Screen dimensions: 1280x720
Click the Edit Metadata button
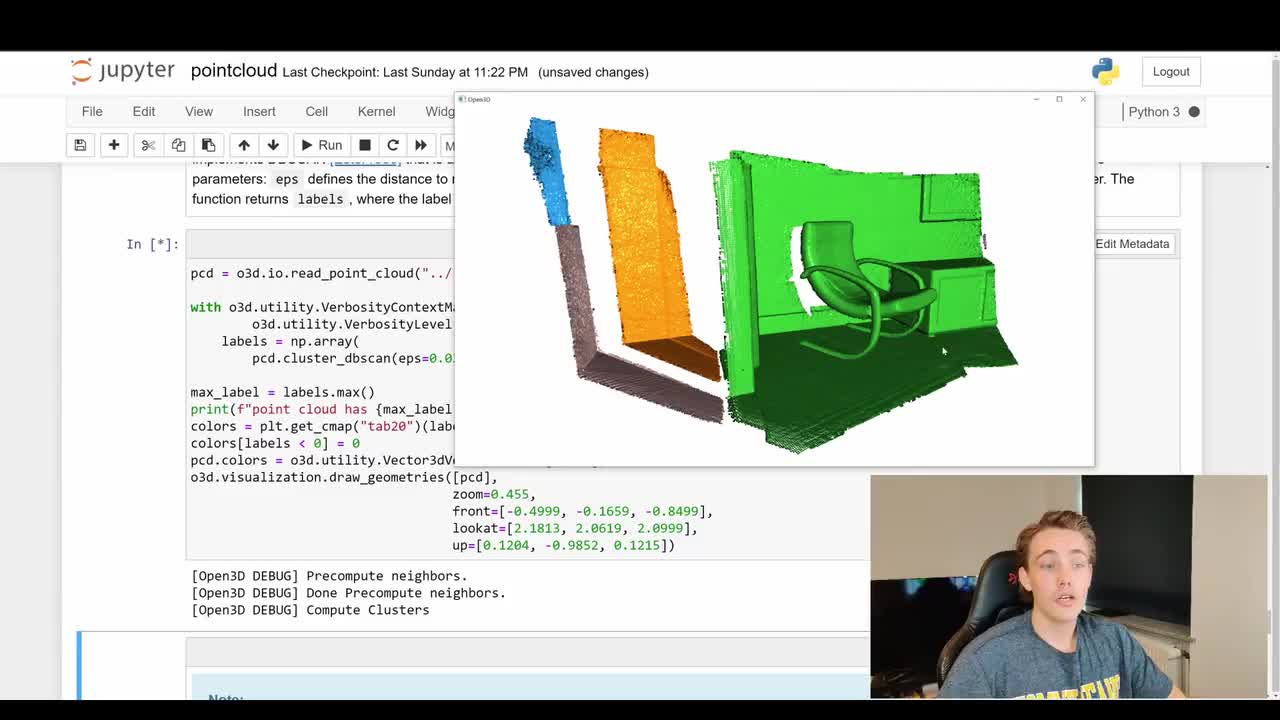(1132, 244)
